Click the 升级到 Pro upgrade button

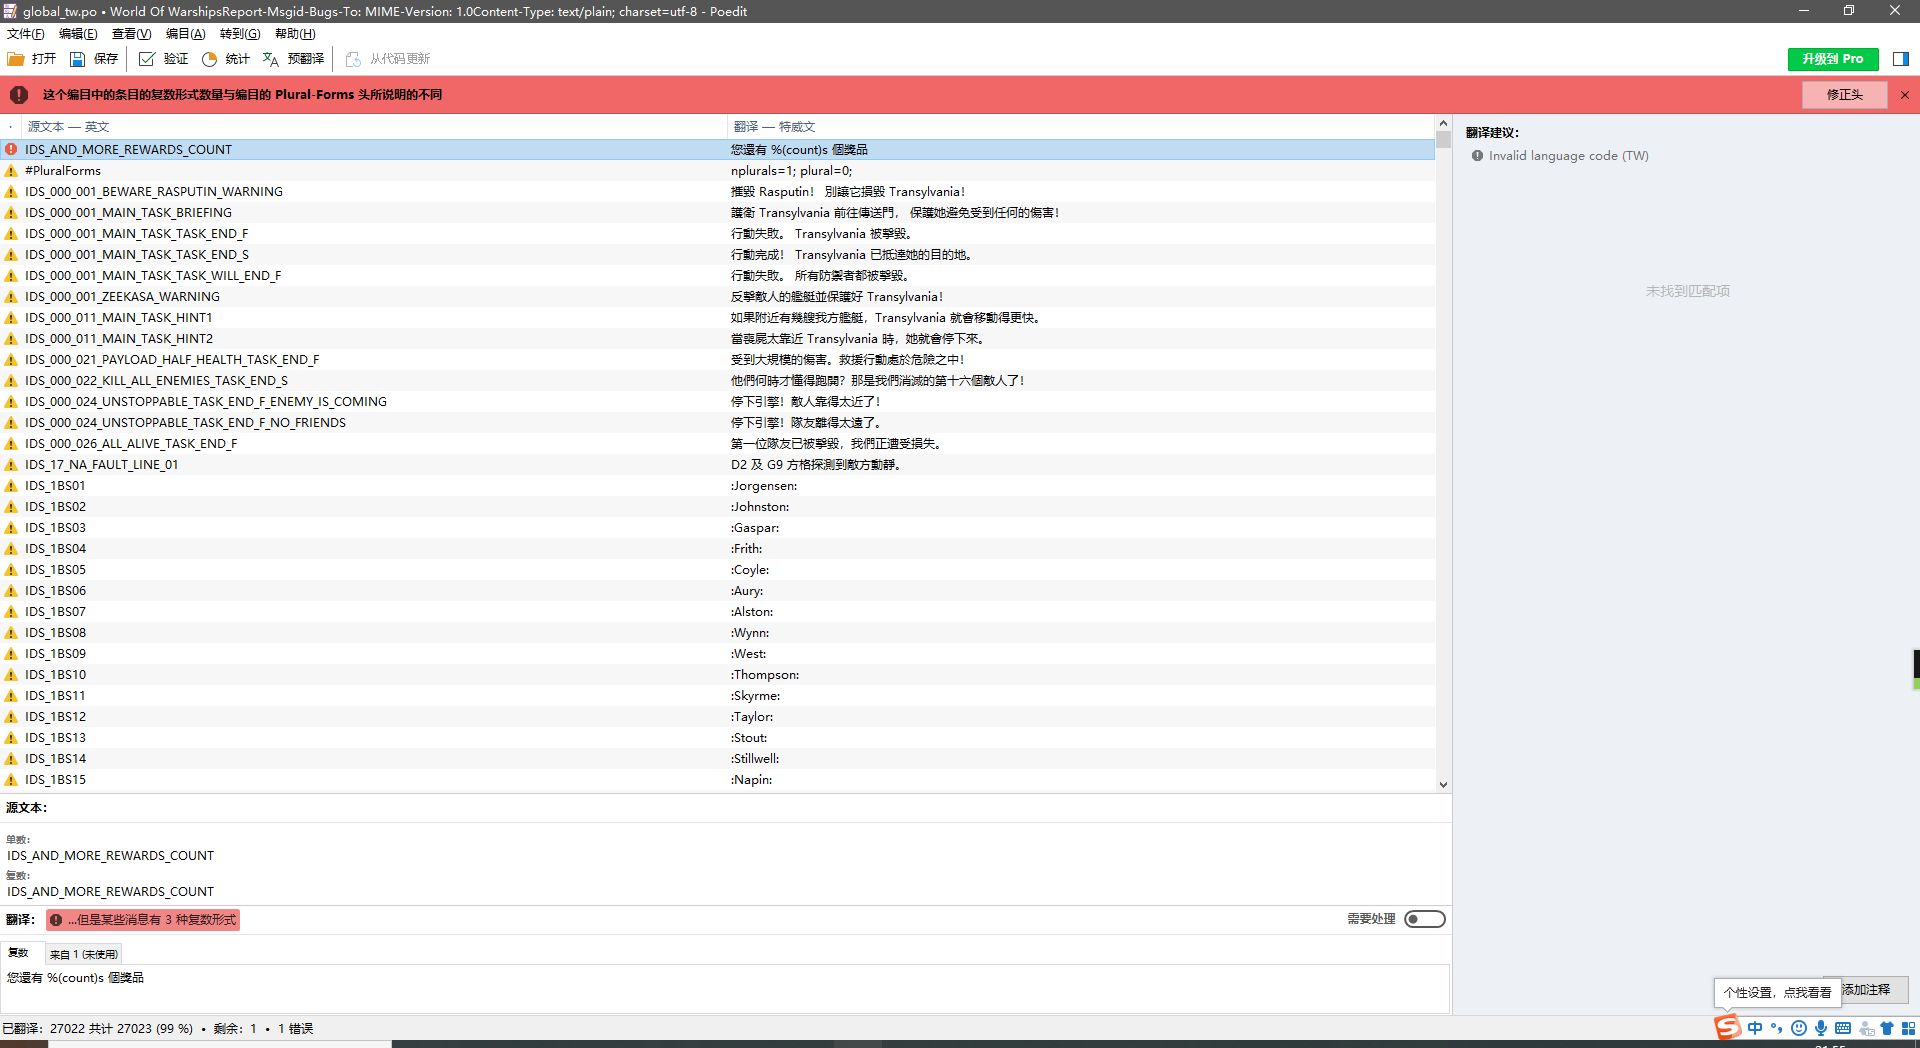(x=1833, y=59)
